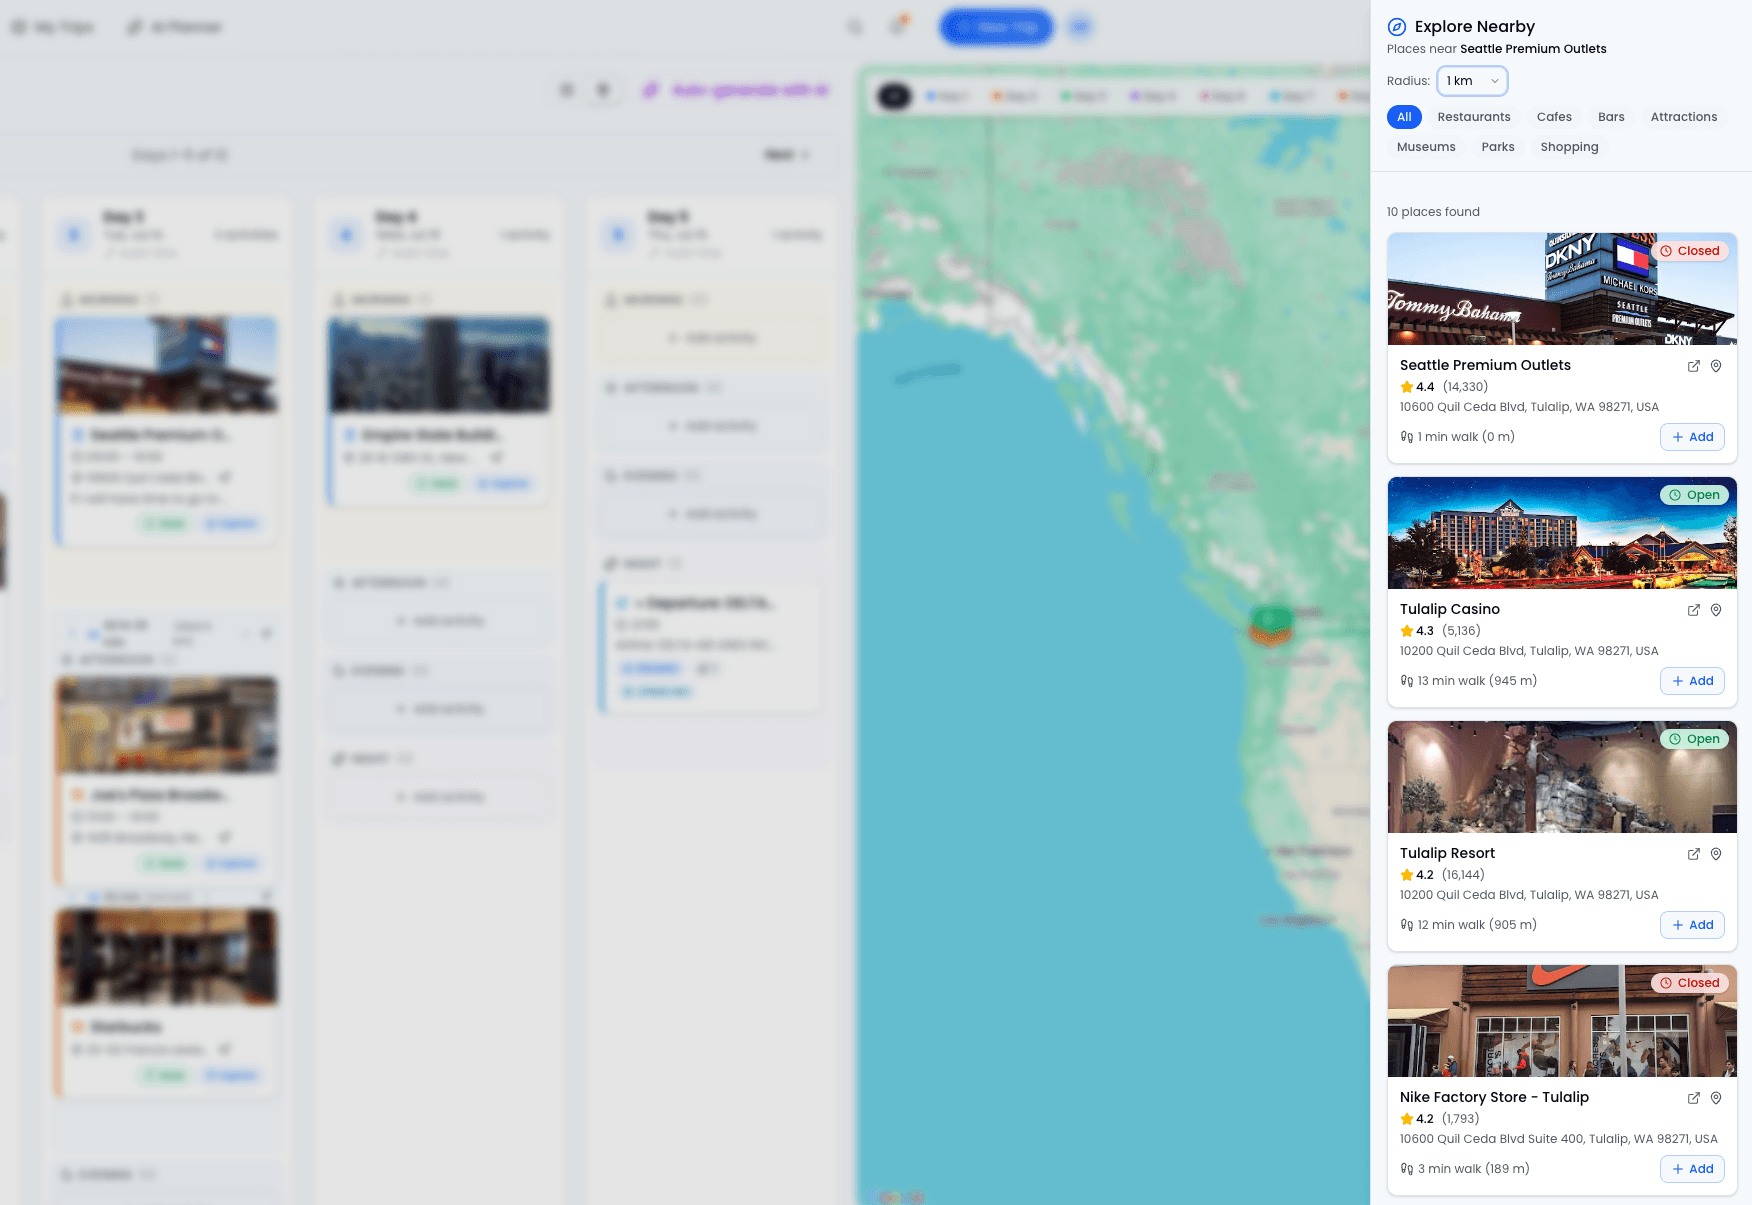Show Tulalip Casino map pin icon
The image size is (1752, 1205).
1716,610
